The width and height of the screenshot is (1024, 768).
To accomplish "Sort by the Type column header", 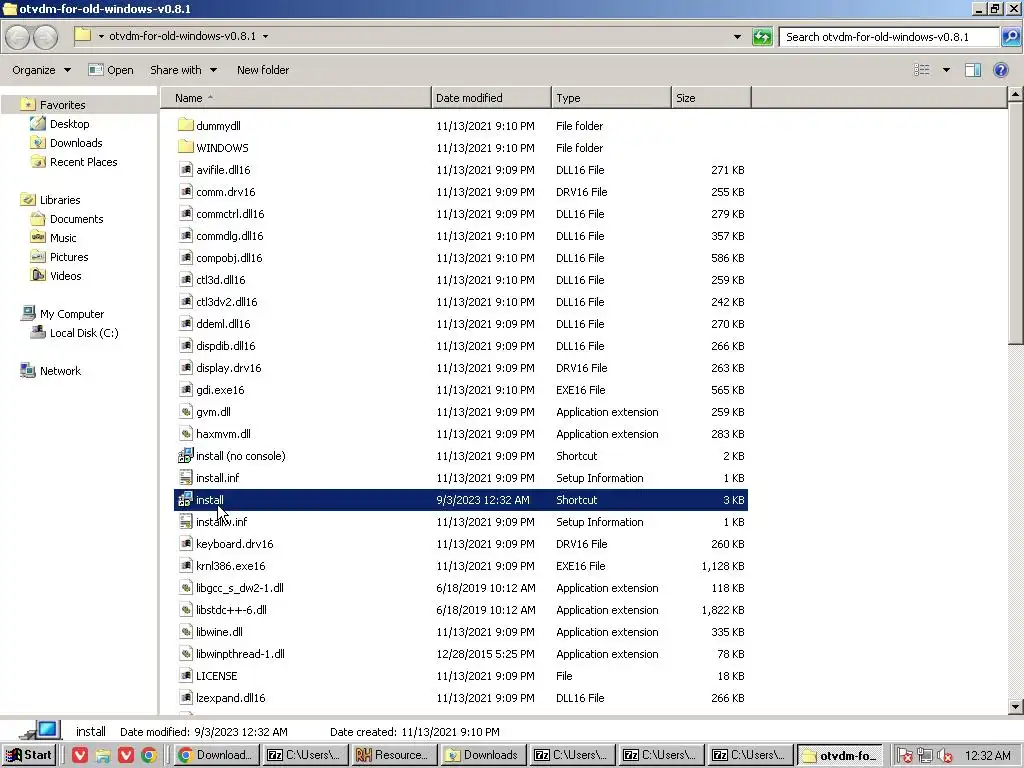I will [611, 98].
